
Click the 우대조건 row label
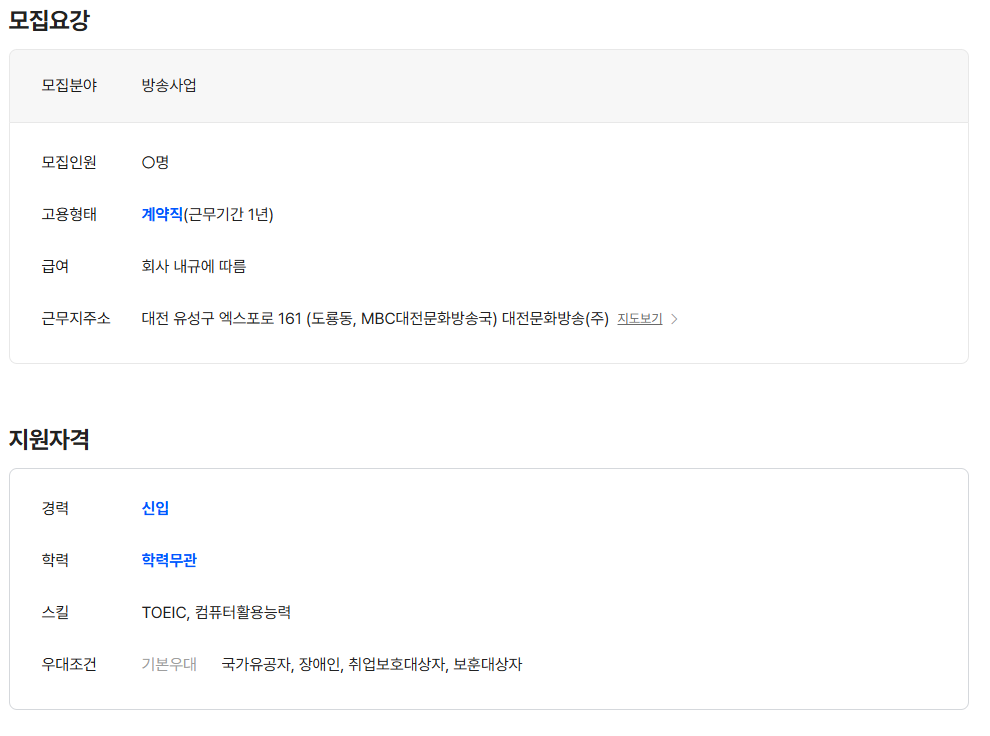coord(69,664)
